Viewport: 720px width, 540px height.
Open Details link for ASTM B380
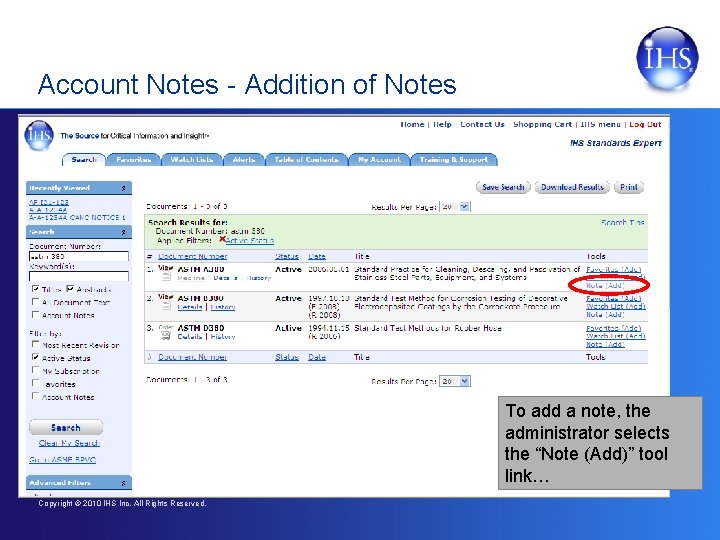tap(190, 307)
